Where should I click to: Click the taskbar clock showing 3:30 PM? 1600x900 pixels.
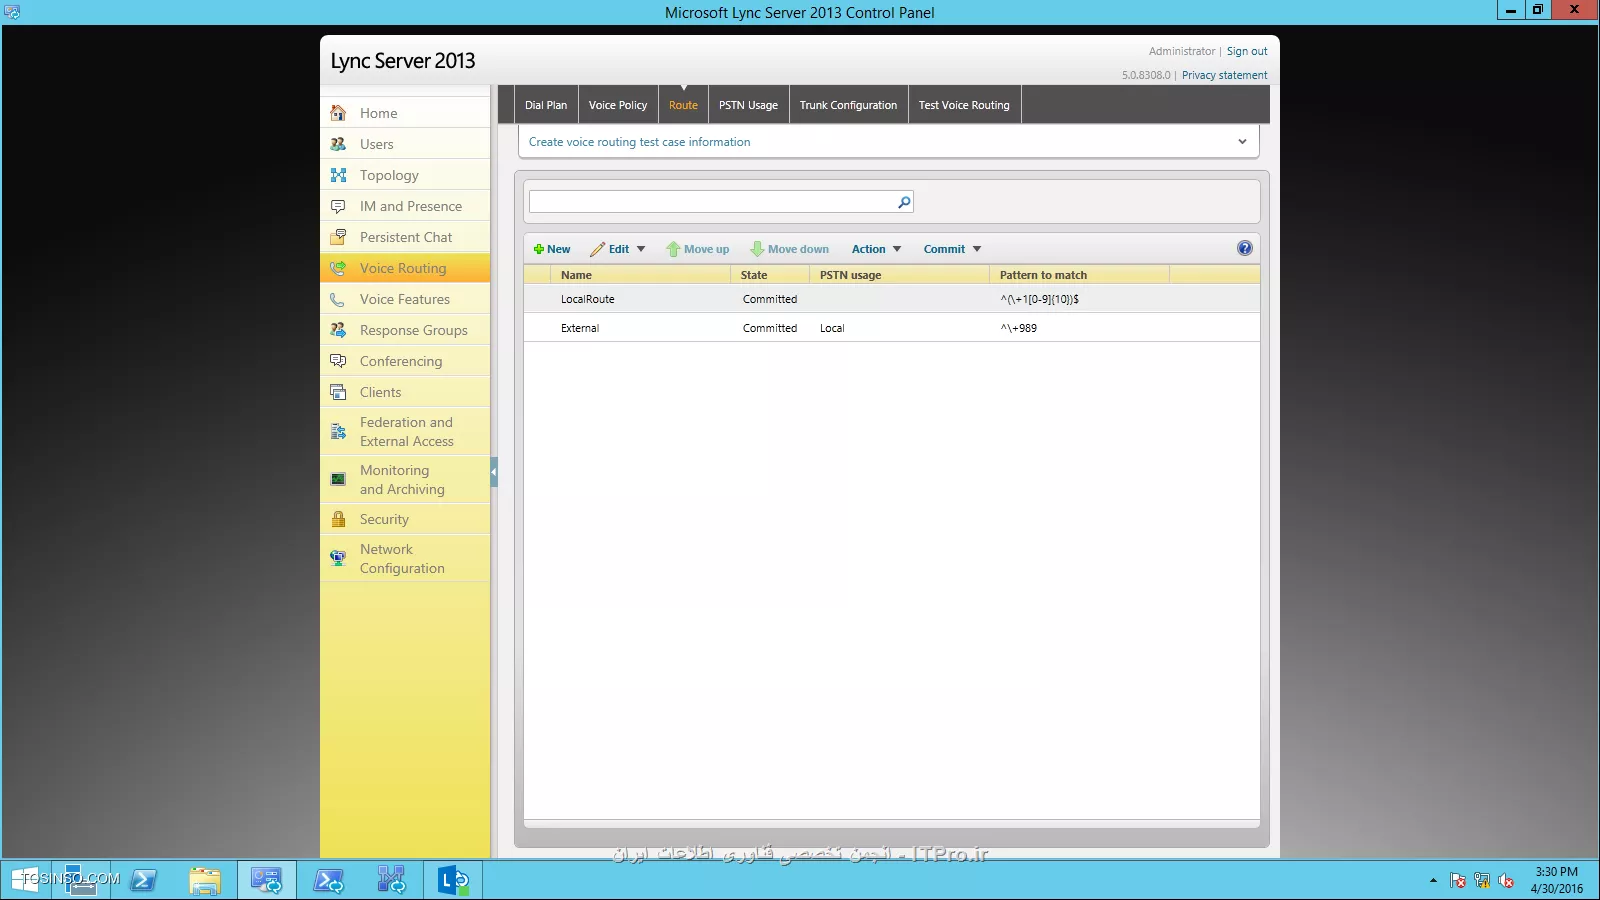point(1556,880)
